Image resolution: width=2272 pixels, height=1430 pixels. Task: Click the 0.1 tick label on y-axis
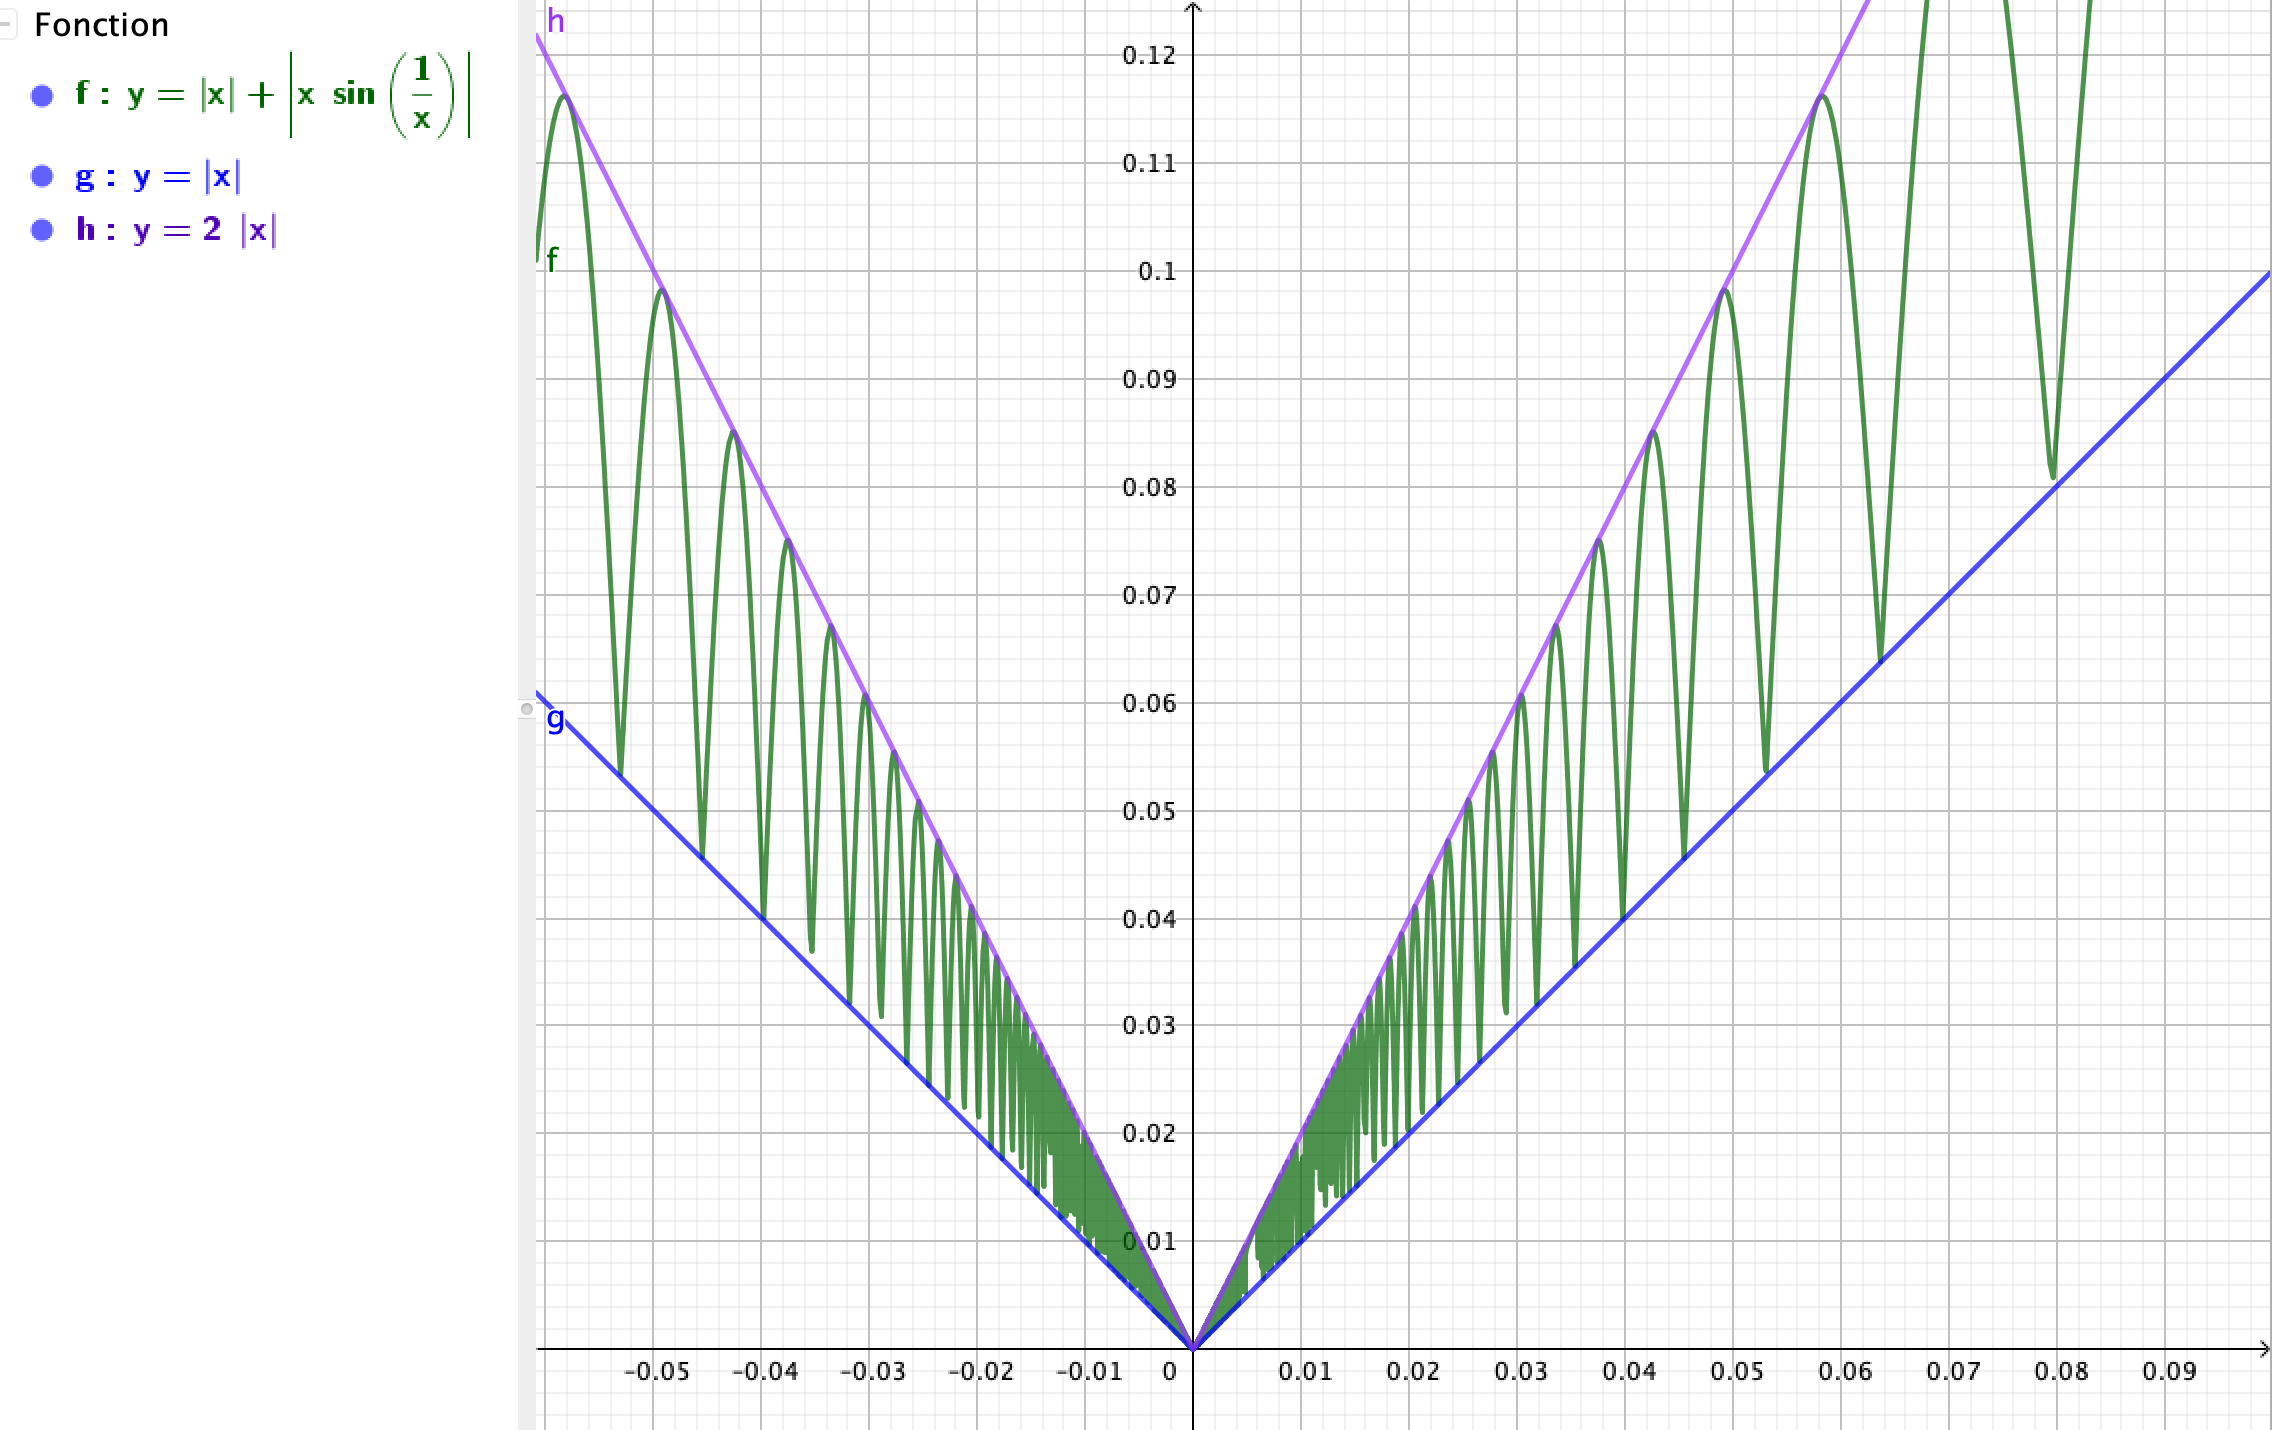pyautogui.click(x=1157, y=272)
